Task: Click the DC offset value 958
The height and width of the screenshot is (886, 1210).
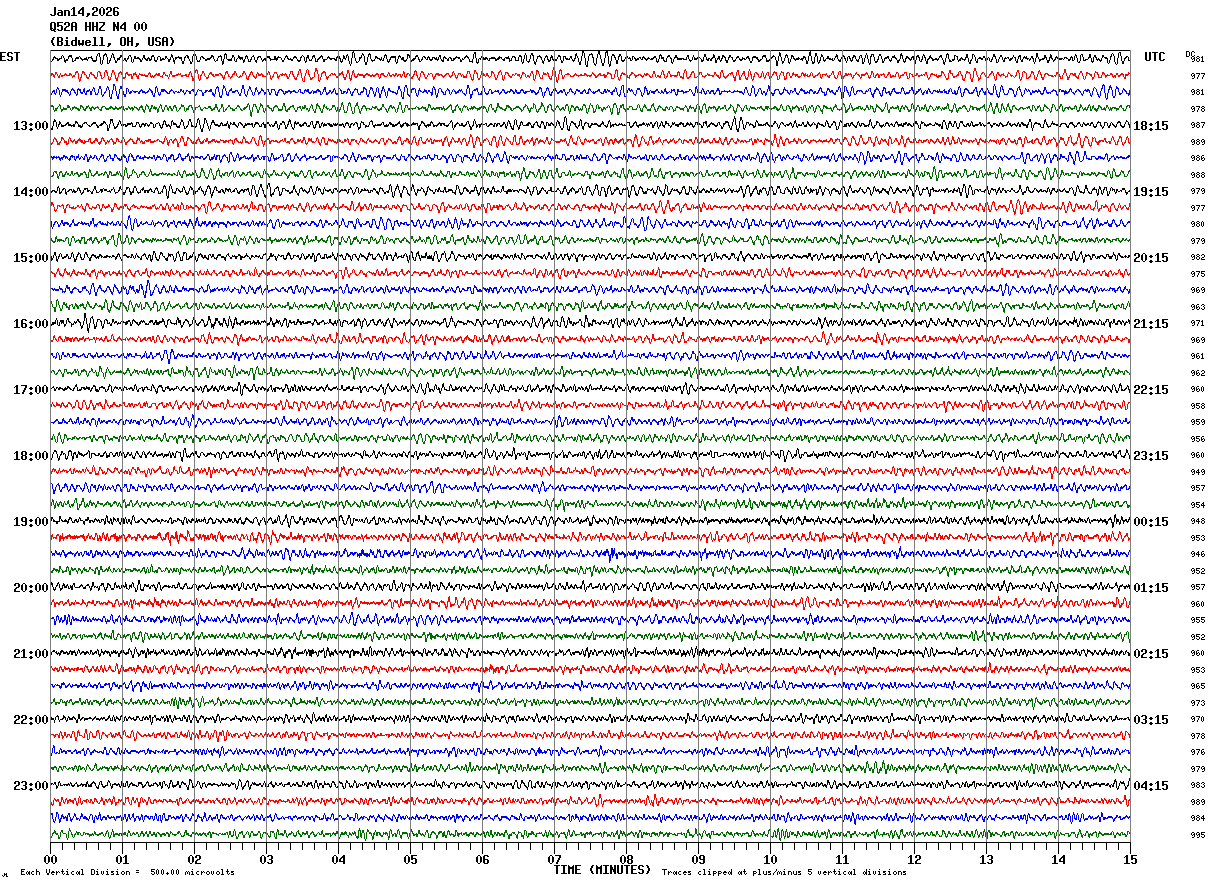Action: tap(1197, 406)
